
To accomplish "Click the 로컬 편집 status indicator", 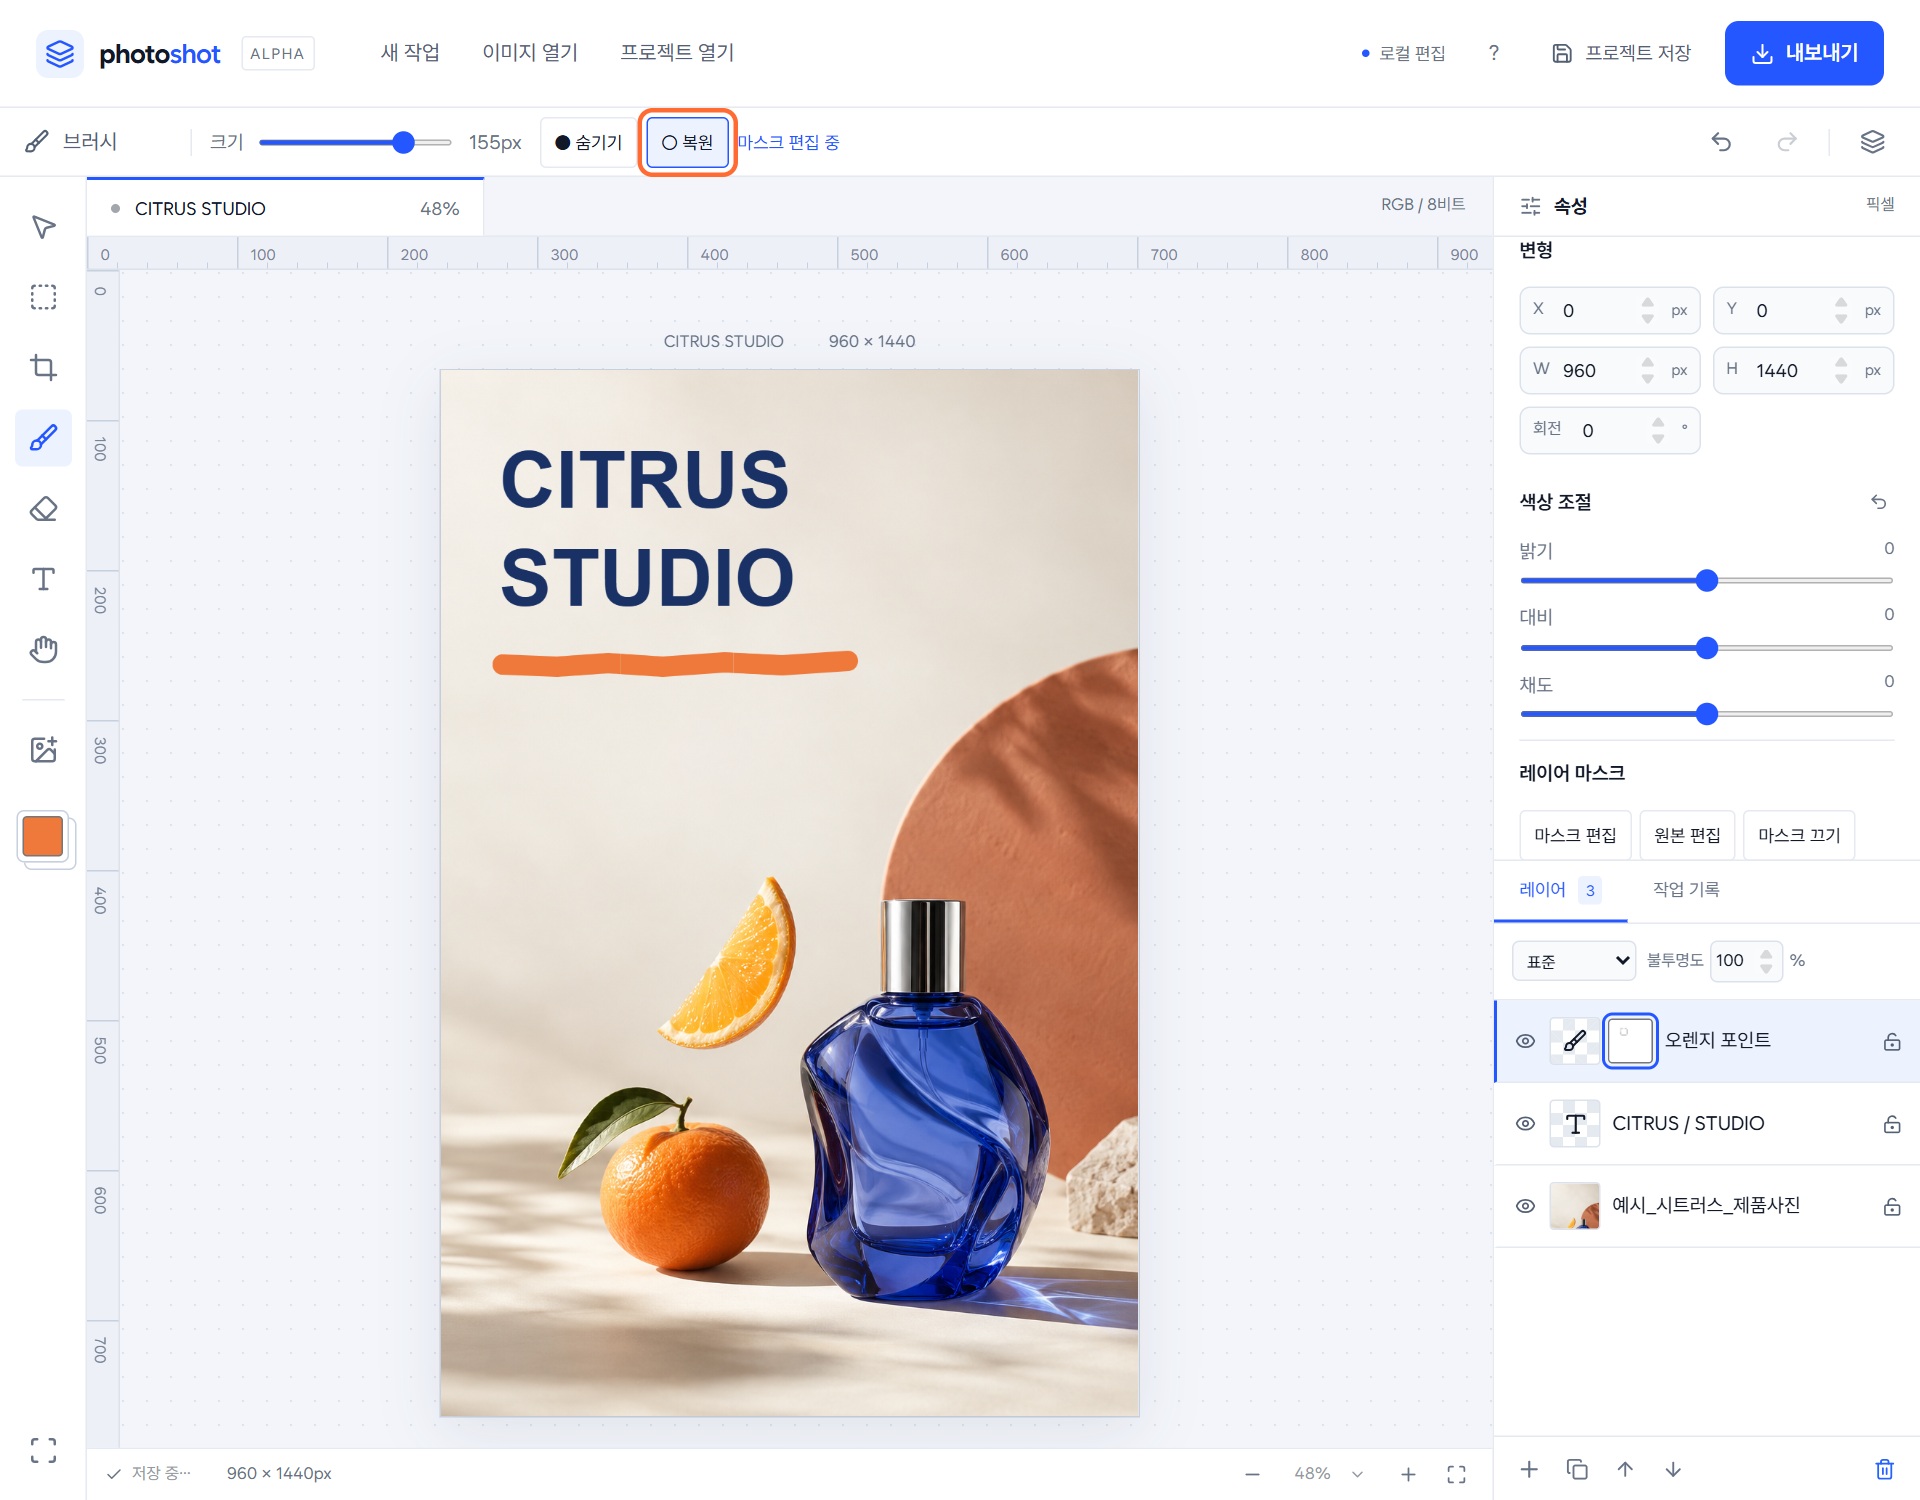I will click(x=1403, y=53).
